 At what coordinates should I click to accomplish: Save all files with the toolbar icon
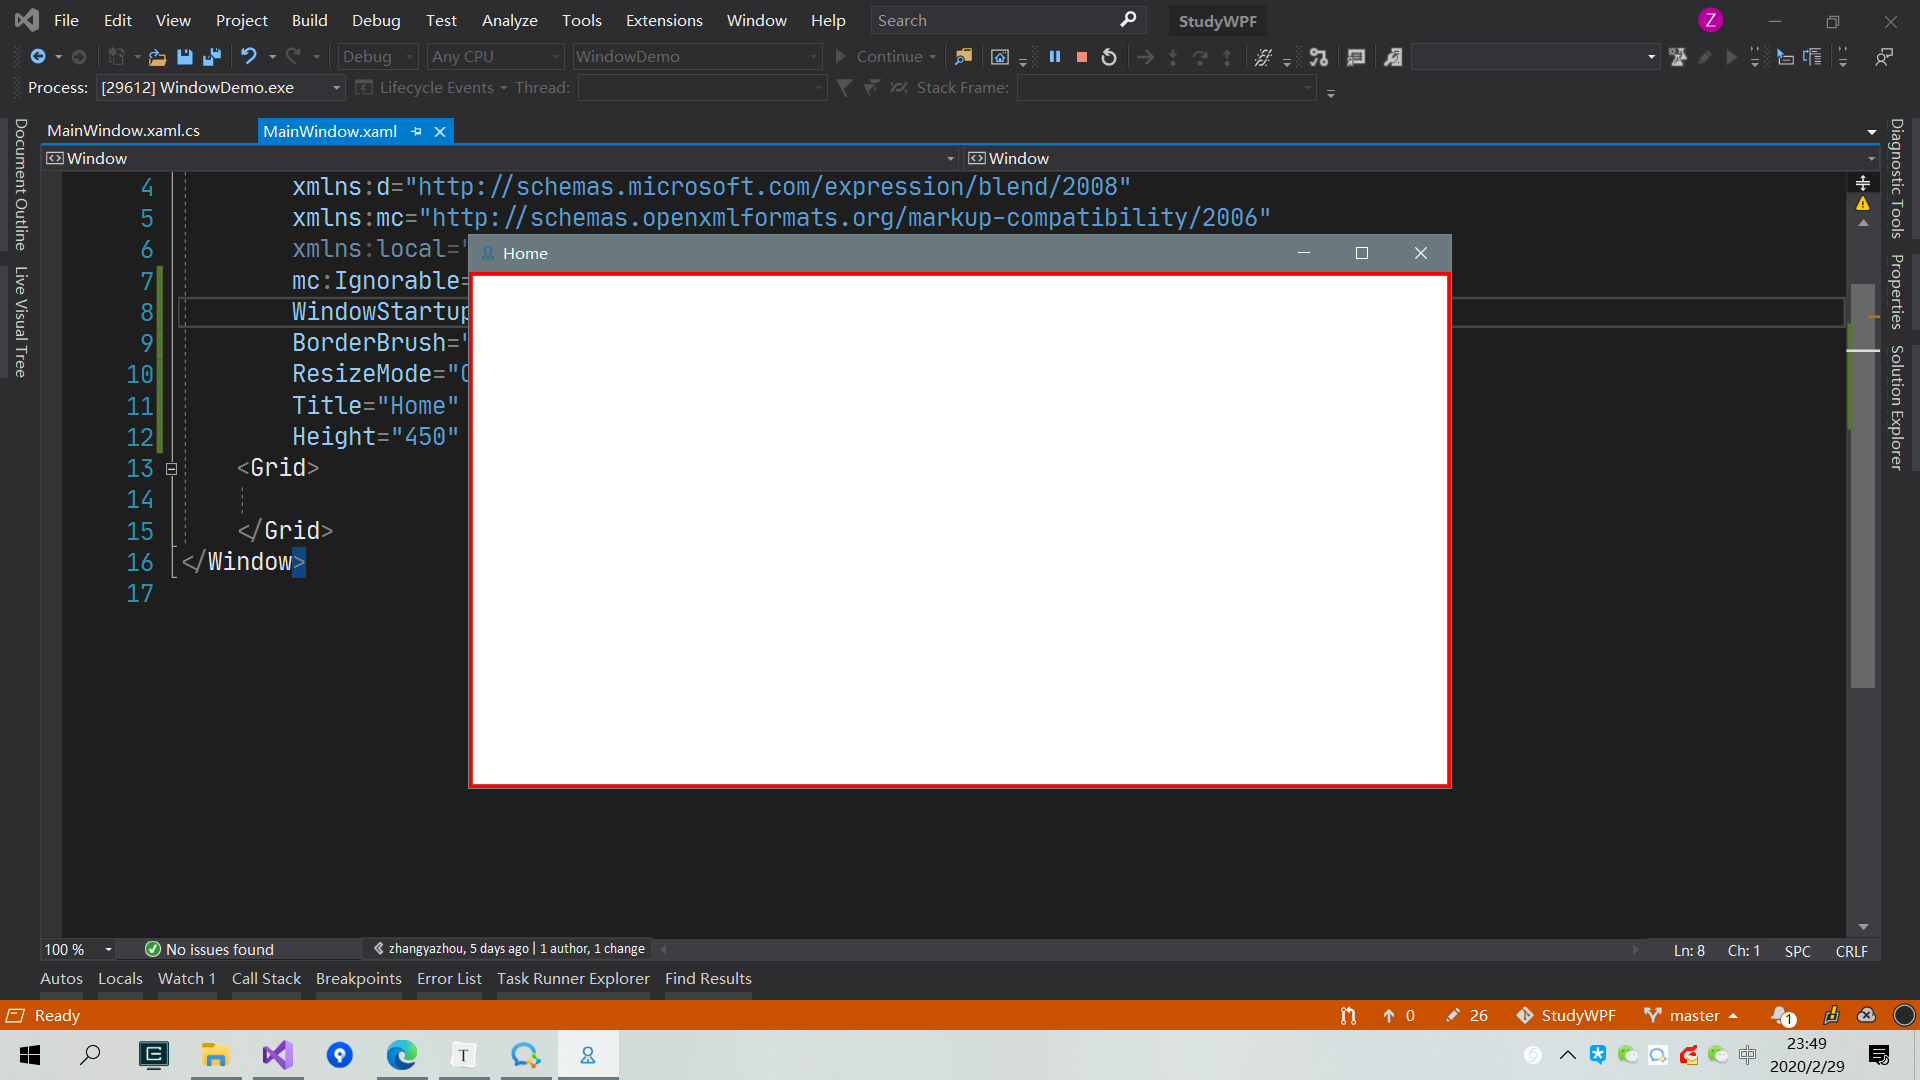[211, 57]
